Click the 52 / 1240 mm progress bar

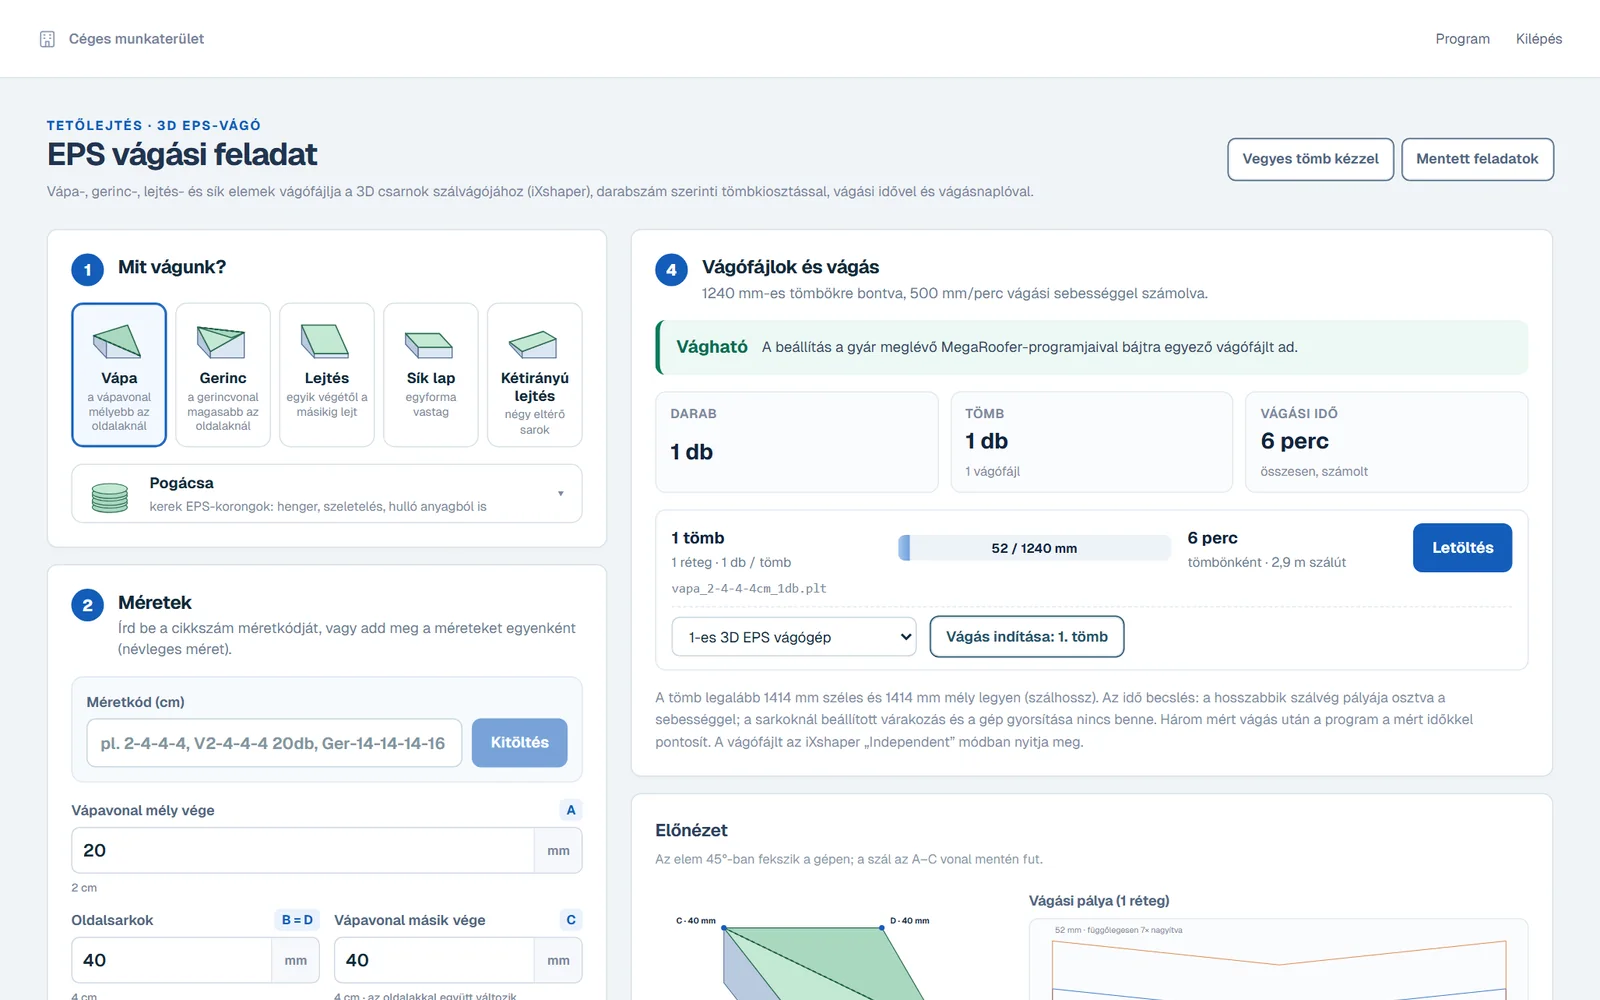click(x=1034, y=548)
